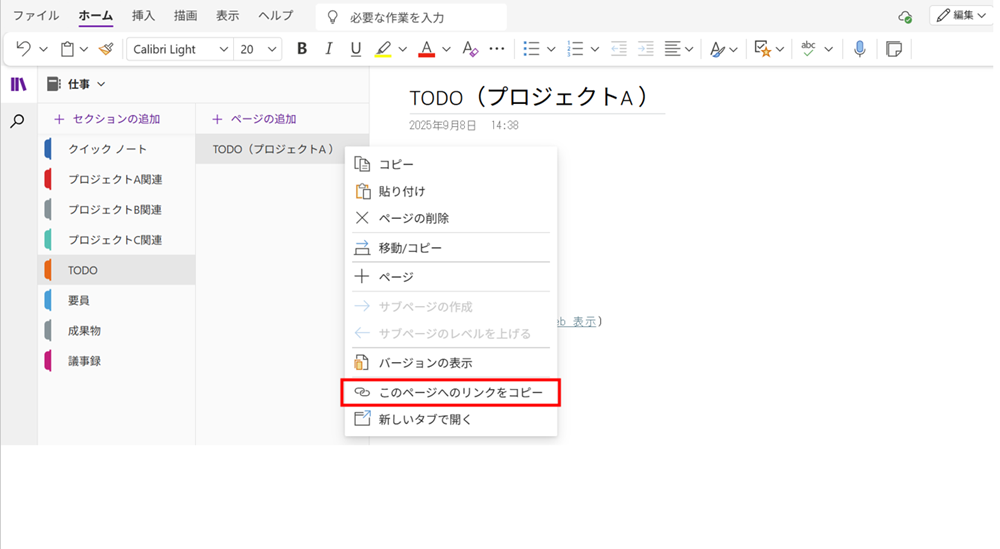Image resolution: width=1000 pixels, height=549 pixels.
Task: Expand the font color dropdown arrow
Action: pyautogui.click(x=446, y=49)
